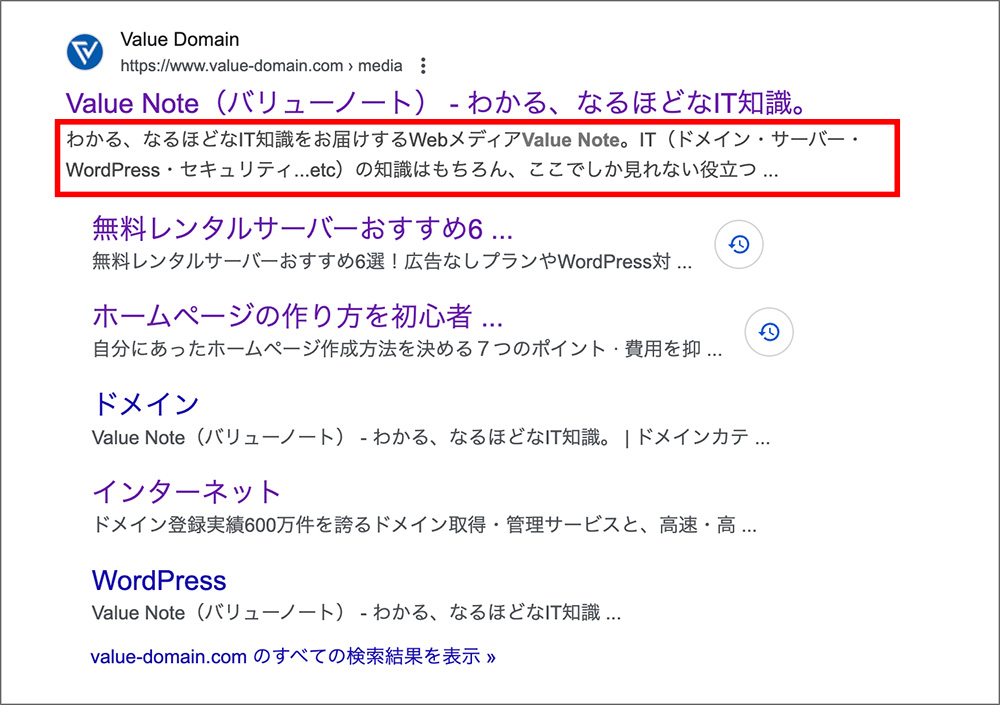Screen dimensions: 1000x705
Task: Click the history icon beside ホームページの作り方を初心者
Action: (x=769, y=332)
